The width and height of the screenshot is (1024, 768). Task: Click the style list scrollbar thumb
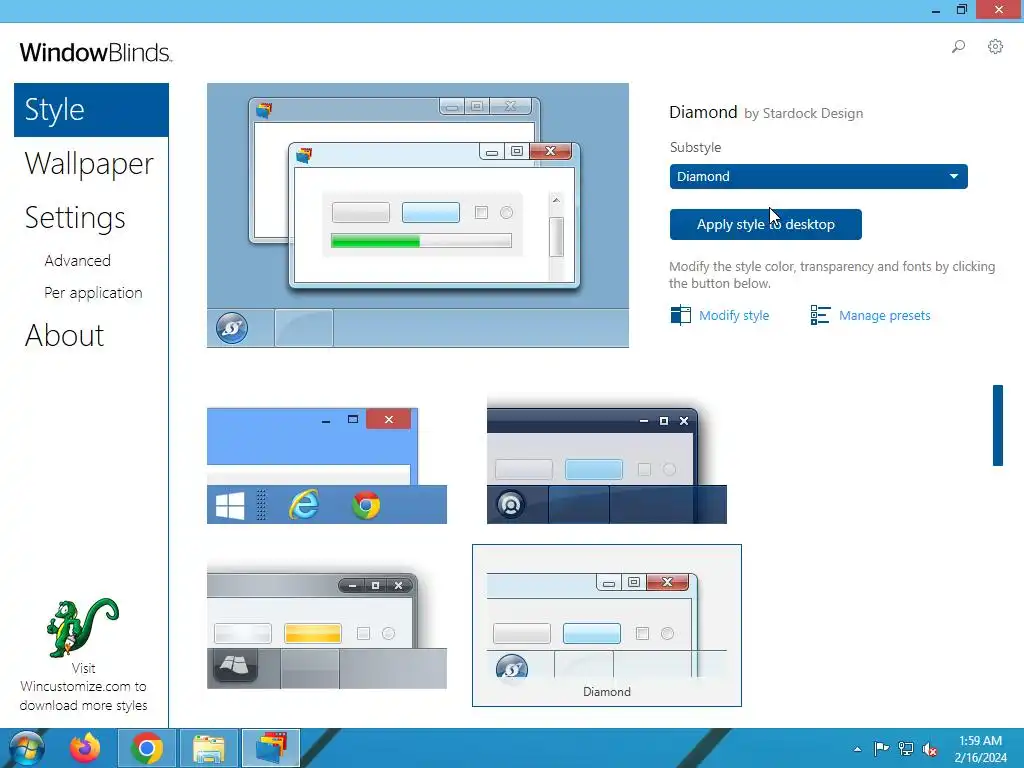point(998,425)
